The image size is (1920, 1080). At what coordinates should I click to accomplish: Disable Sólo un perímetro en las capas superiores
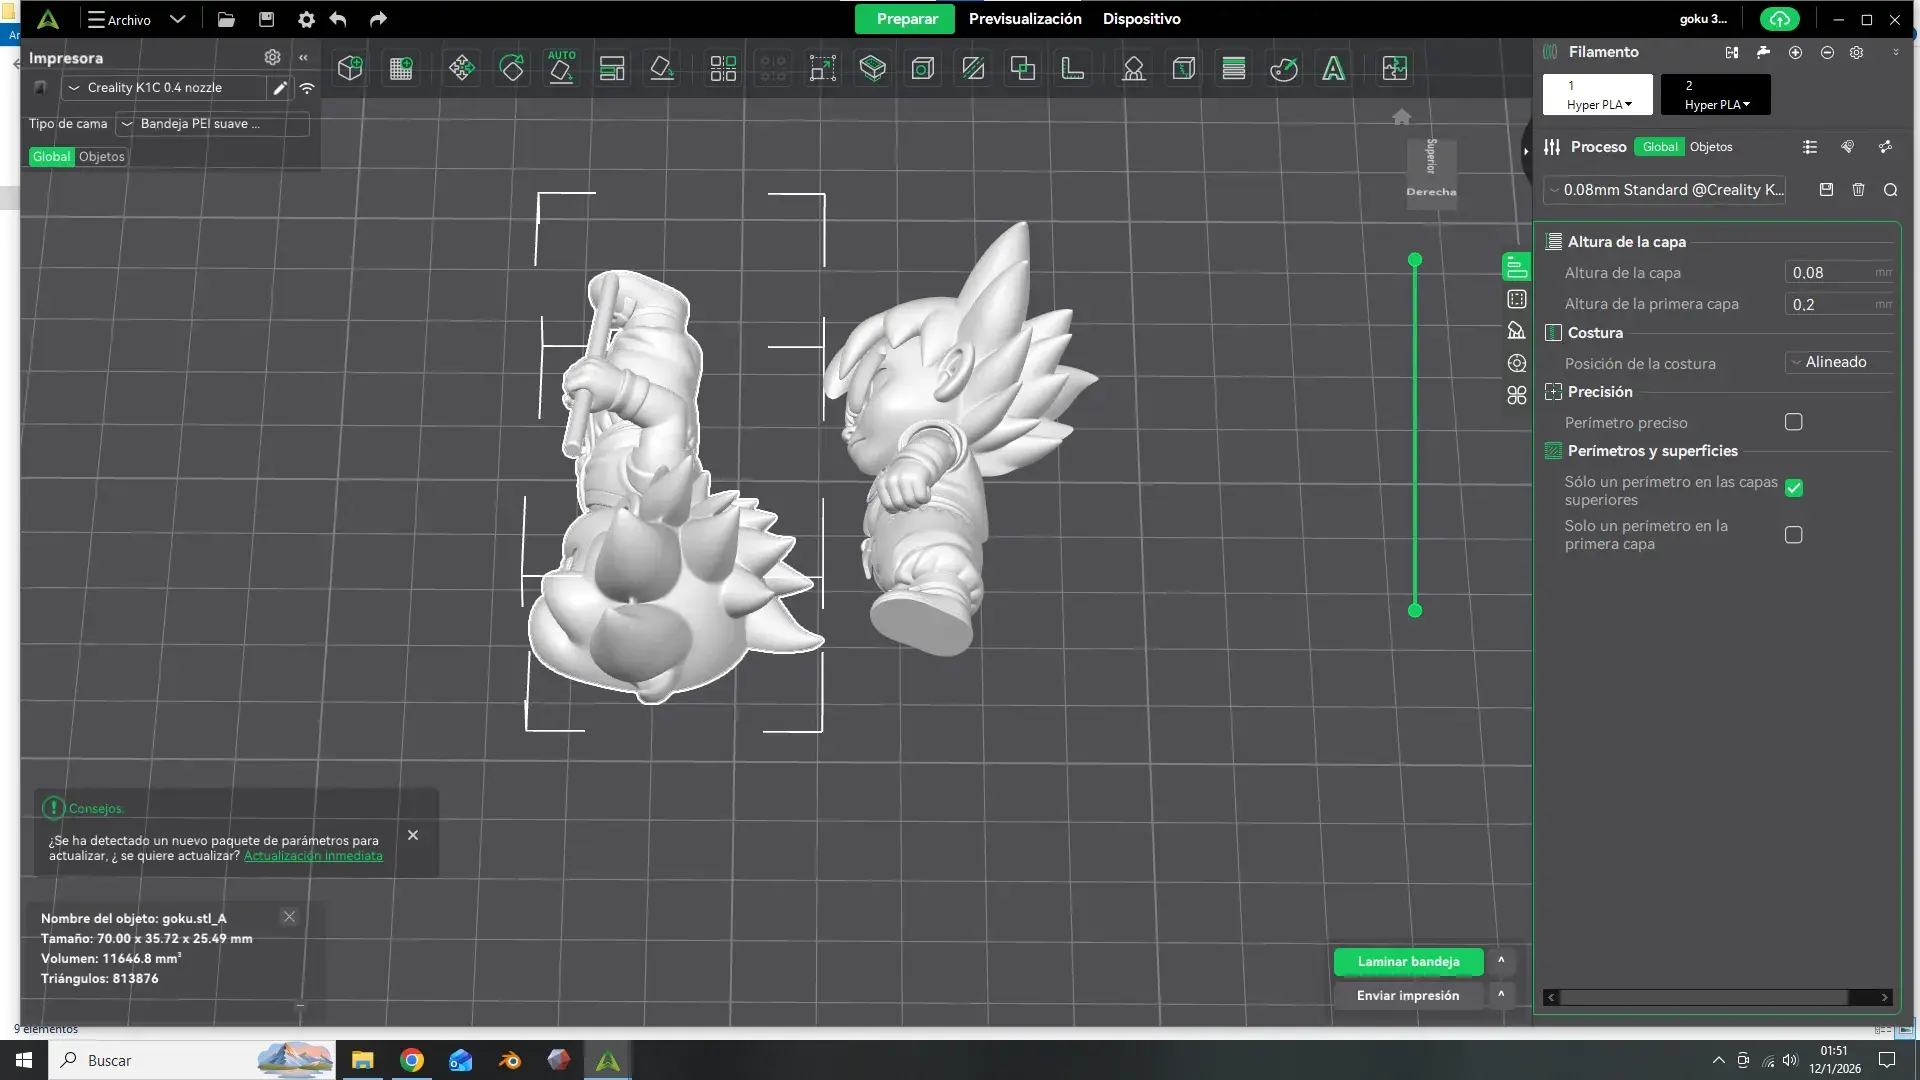pyautogui.click(x=1794, y=488)
